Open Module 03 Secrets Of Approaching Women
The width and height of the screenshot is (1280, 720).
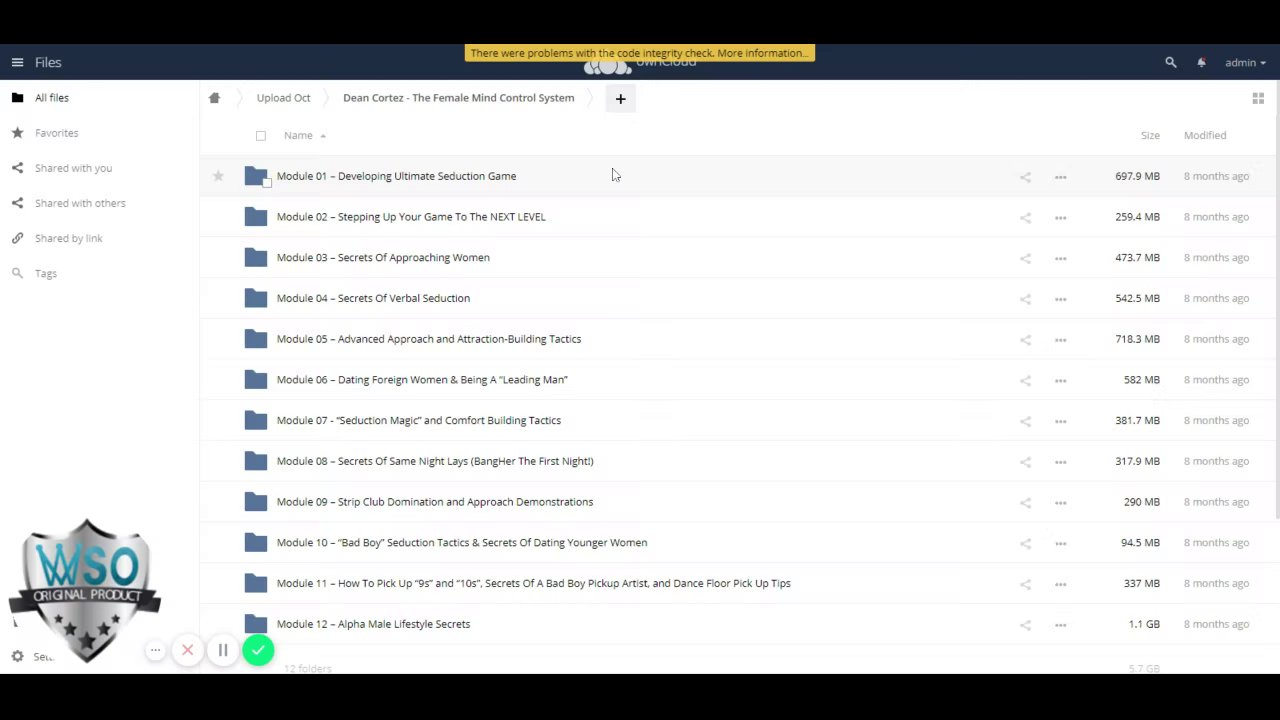pyautogui.click(x=383, y=257)
